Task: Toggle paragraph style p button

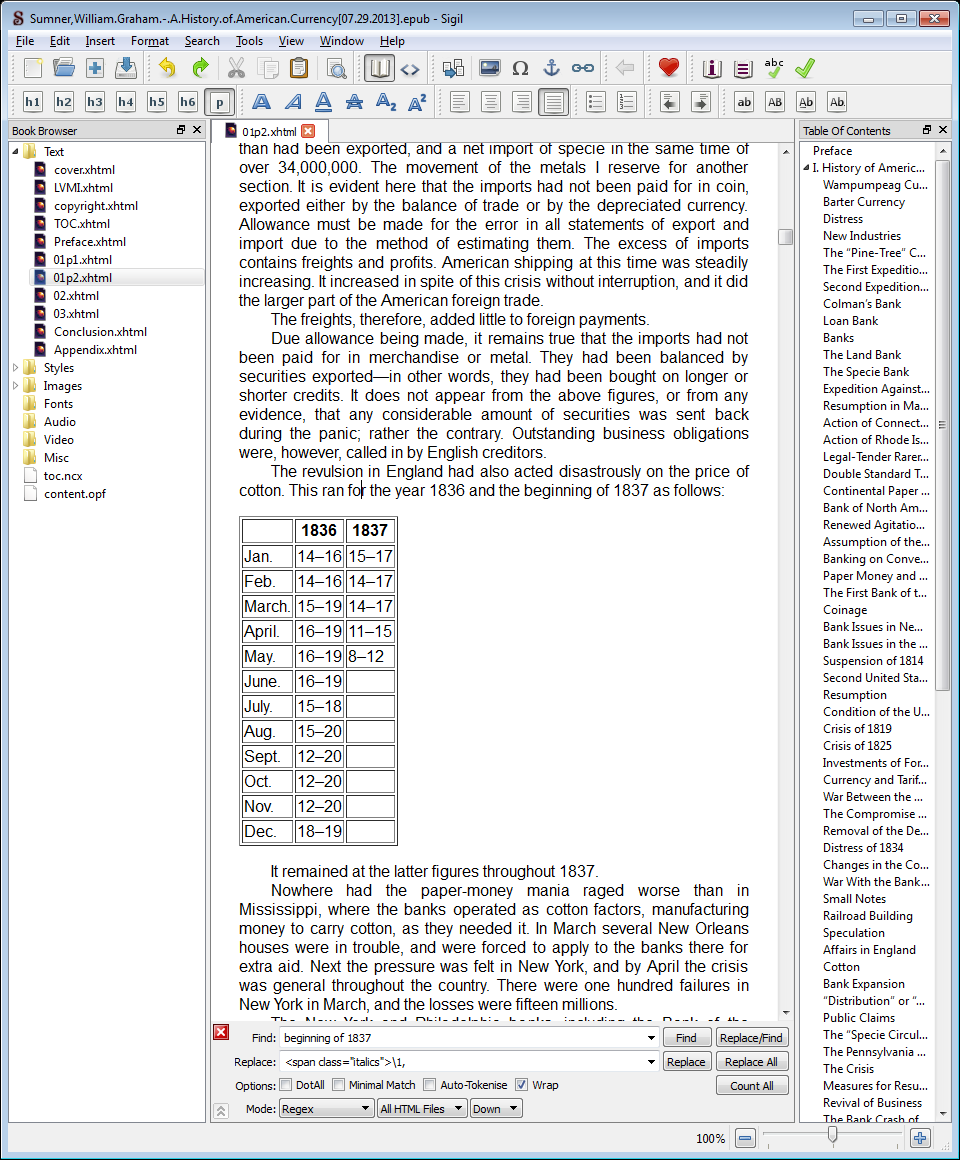Action: click(x=219, y=102)
